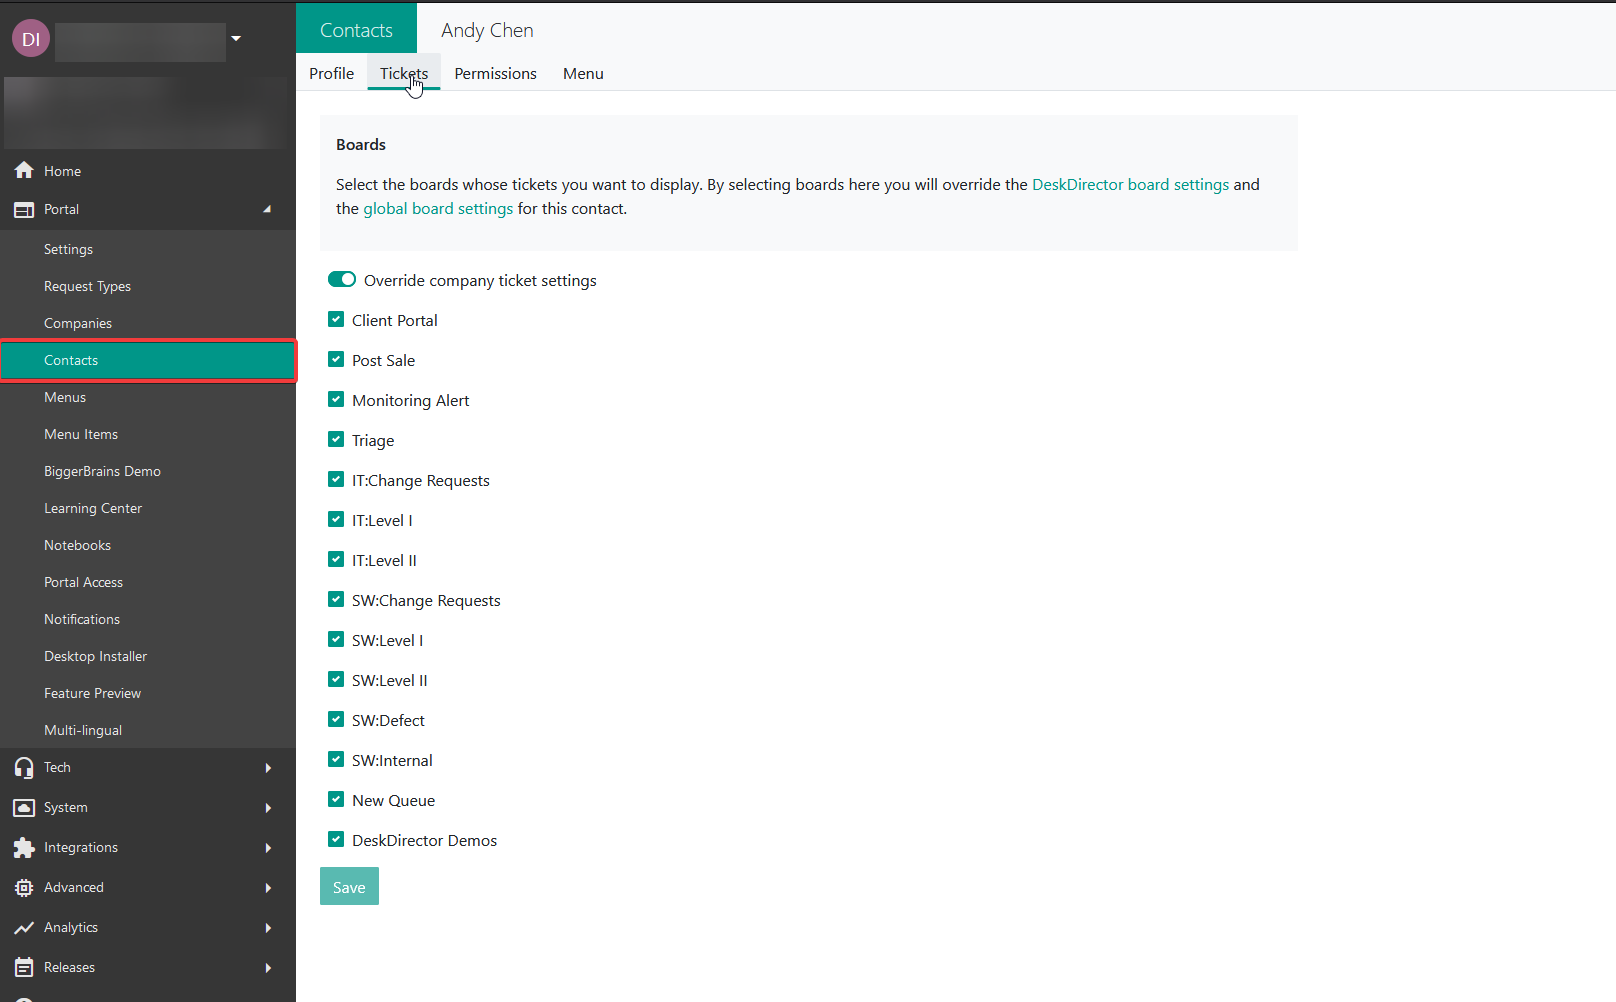Uncheck the SW:Level I board
Image resolution: width=1616 pixels, height=1002 pixels.
[x=336, y=640]
